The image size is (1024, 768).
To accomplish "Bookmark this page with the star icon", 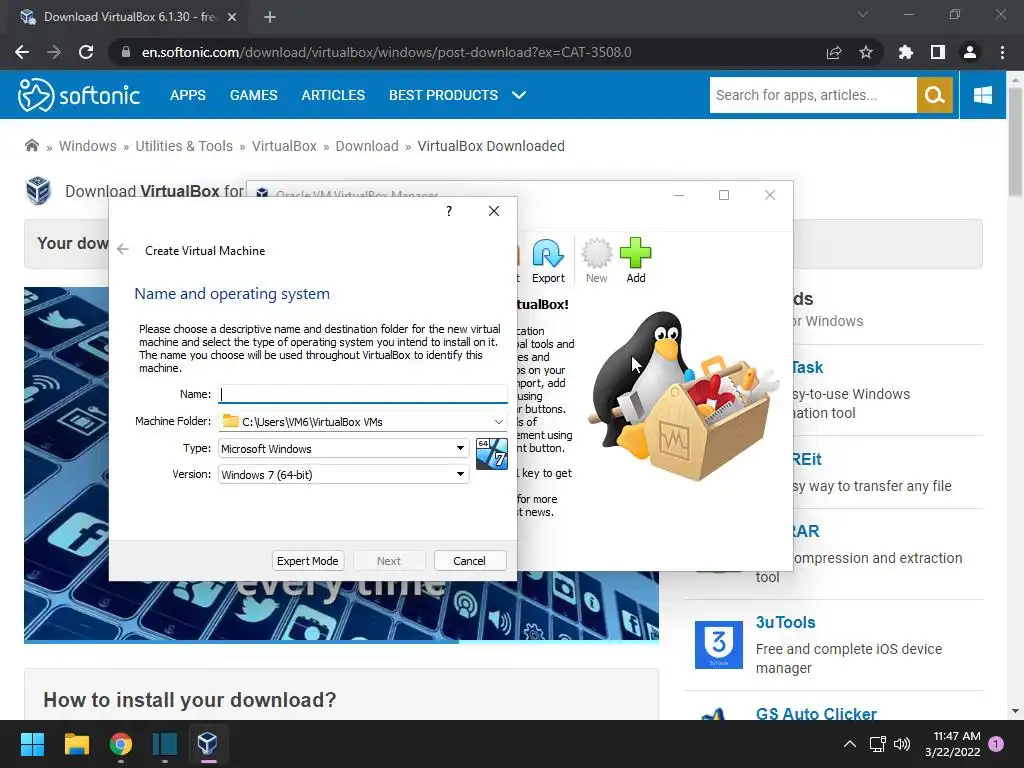I will point(866,52).
